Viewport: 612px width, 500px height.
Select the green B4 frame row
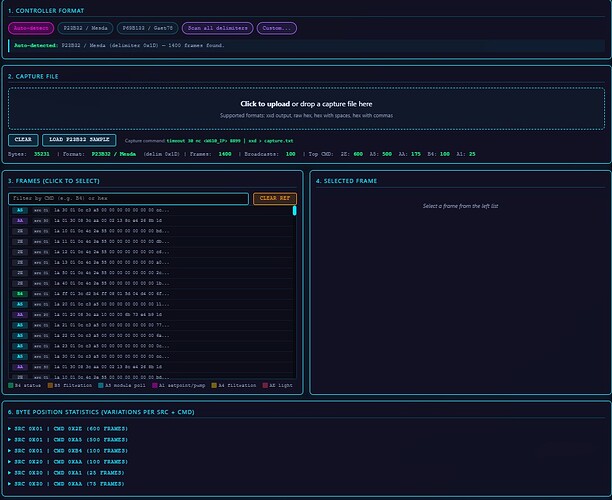151,294
